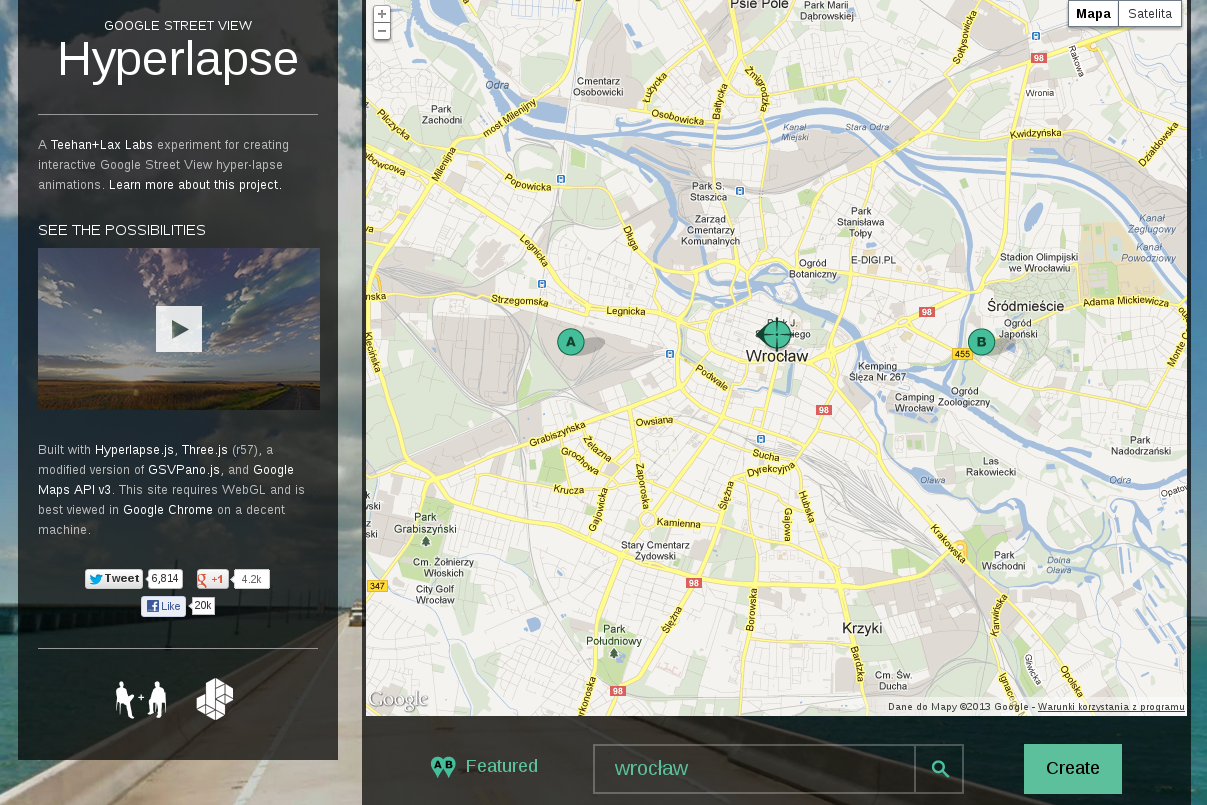The height and width of the screenshot is (805, 1207).
Task: Play the See the Possibilities video
Action: (x=179, y=329)
